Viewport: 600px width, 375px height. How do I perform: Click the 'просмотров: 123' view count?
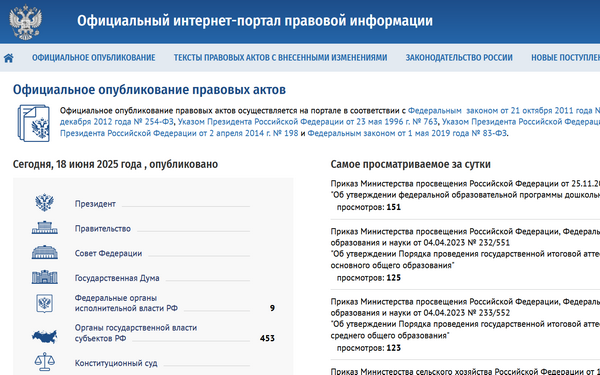pos(368,348)
